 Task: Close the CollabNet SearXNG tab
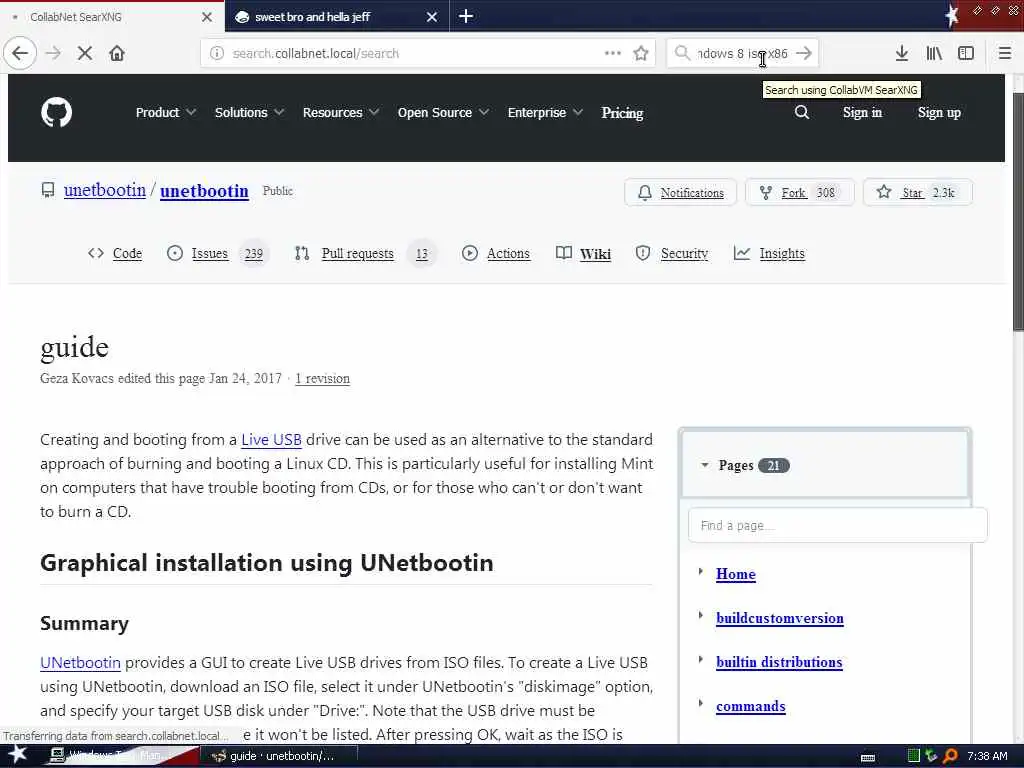click(207, 17)
